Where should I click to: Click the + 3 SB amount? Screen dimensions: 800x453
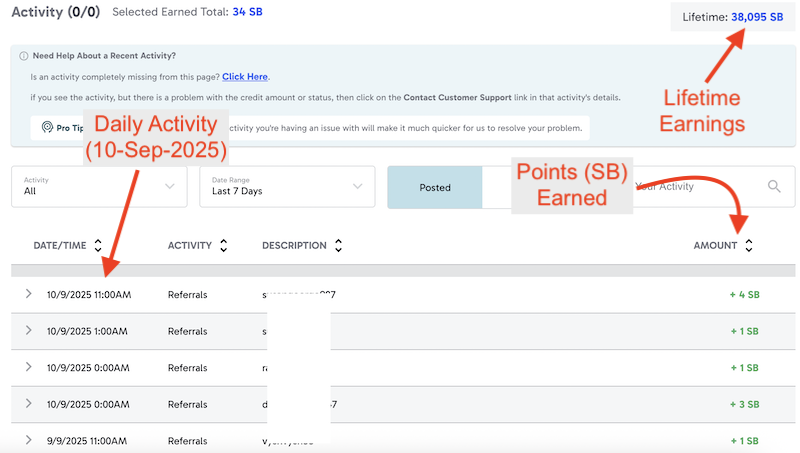click(x=744, y=404)
